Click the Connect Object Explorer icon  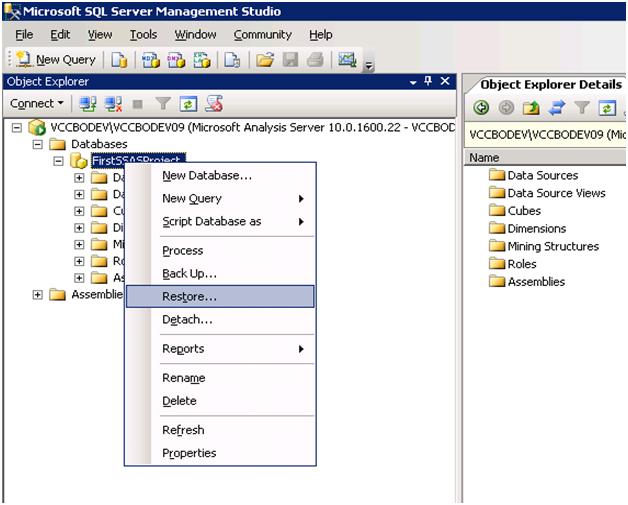[88, 104]
